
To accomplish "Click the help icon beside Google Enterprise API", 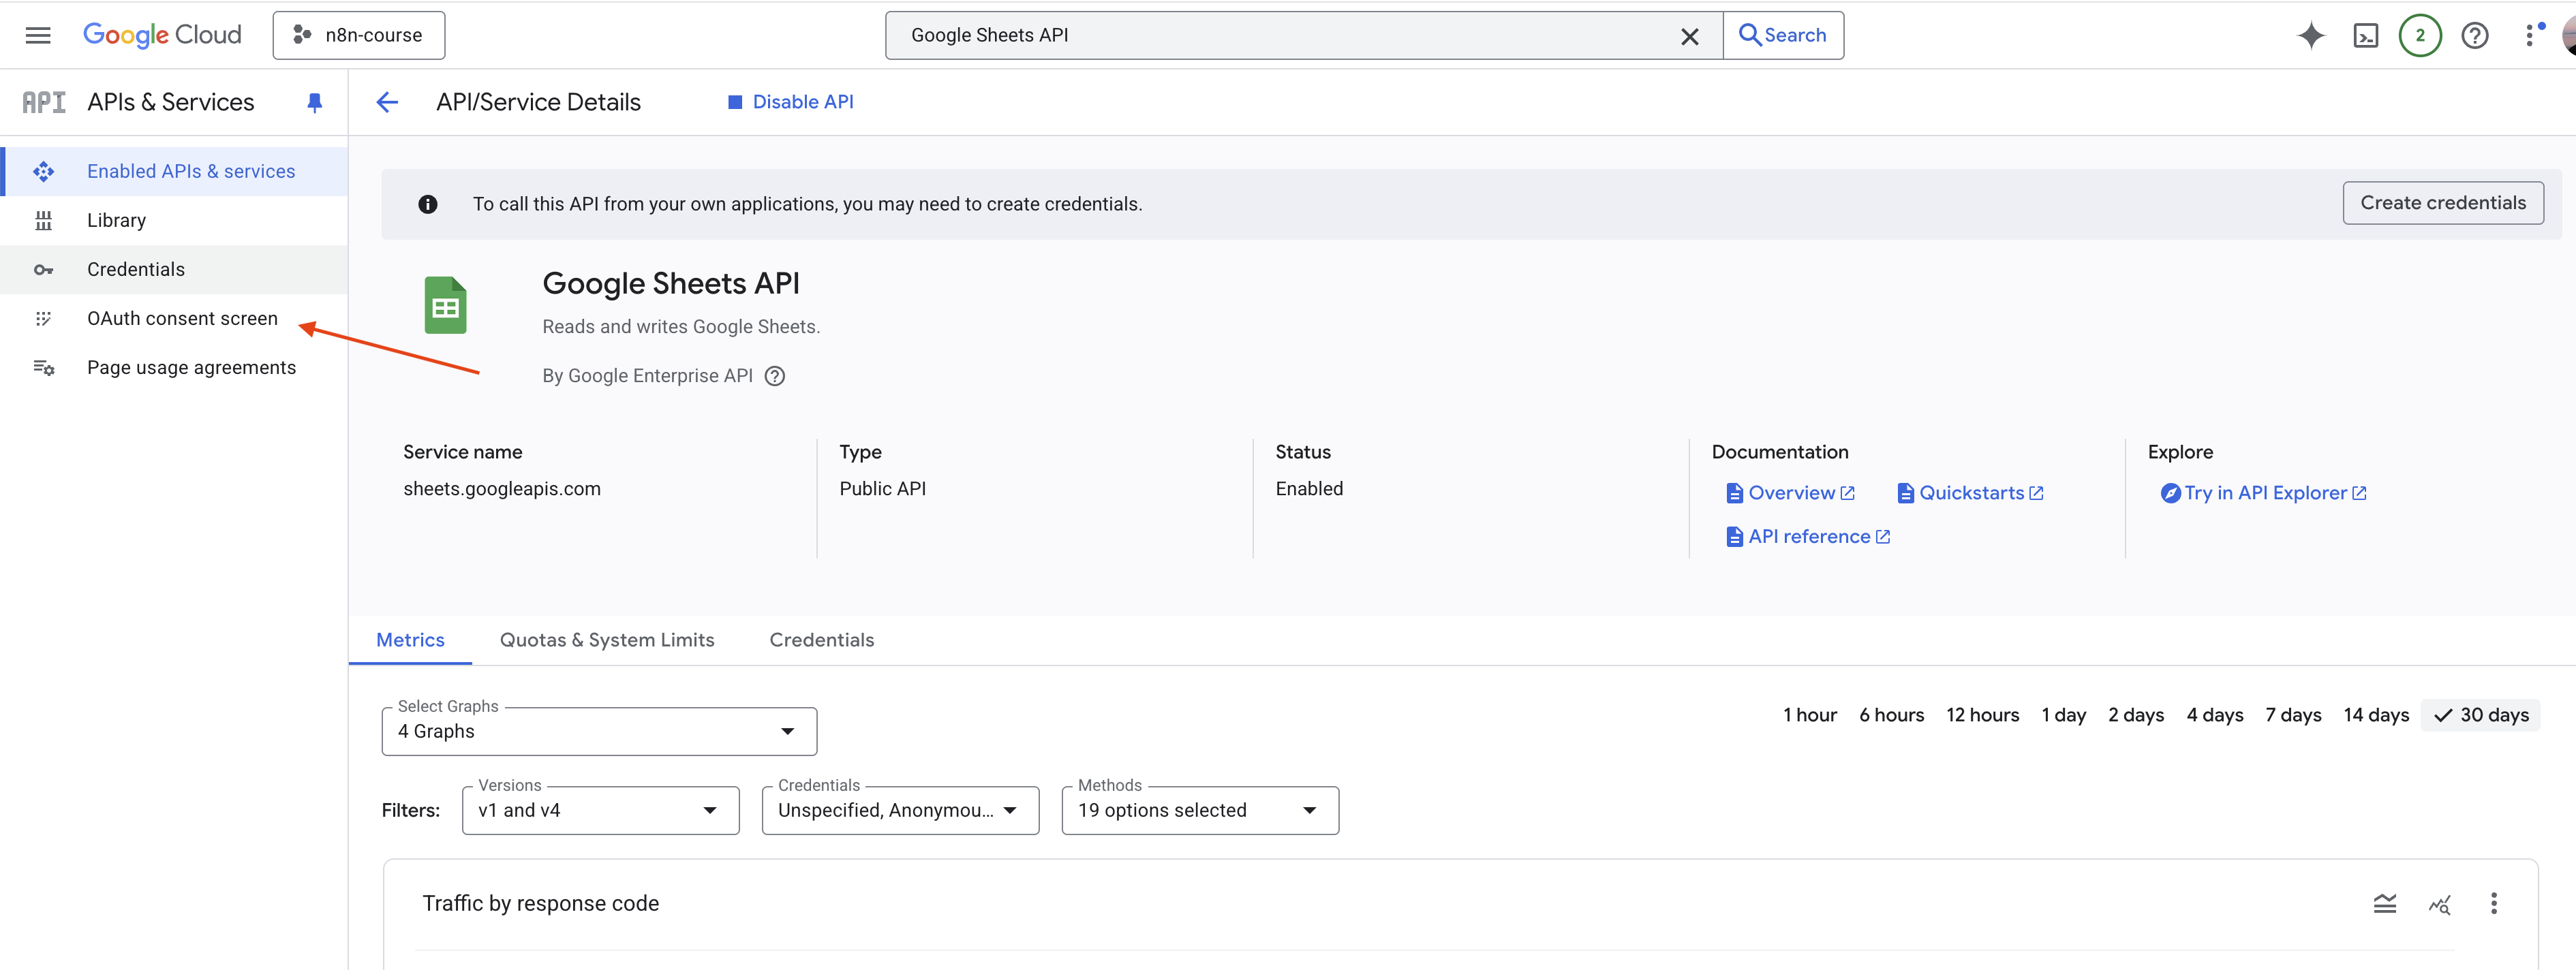I will 774,376.
